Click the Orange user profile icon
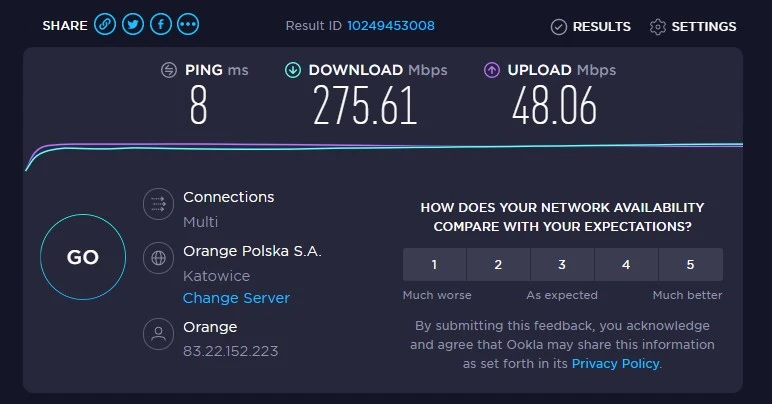The height and width of the screenshot is (404, 772). (x=157, y=334)
